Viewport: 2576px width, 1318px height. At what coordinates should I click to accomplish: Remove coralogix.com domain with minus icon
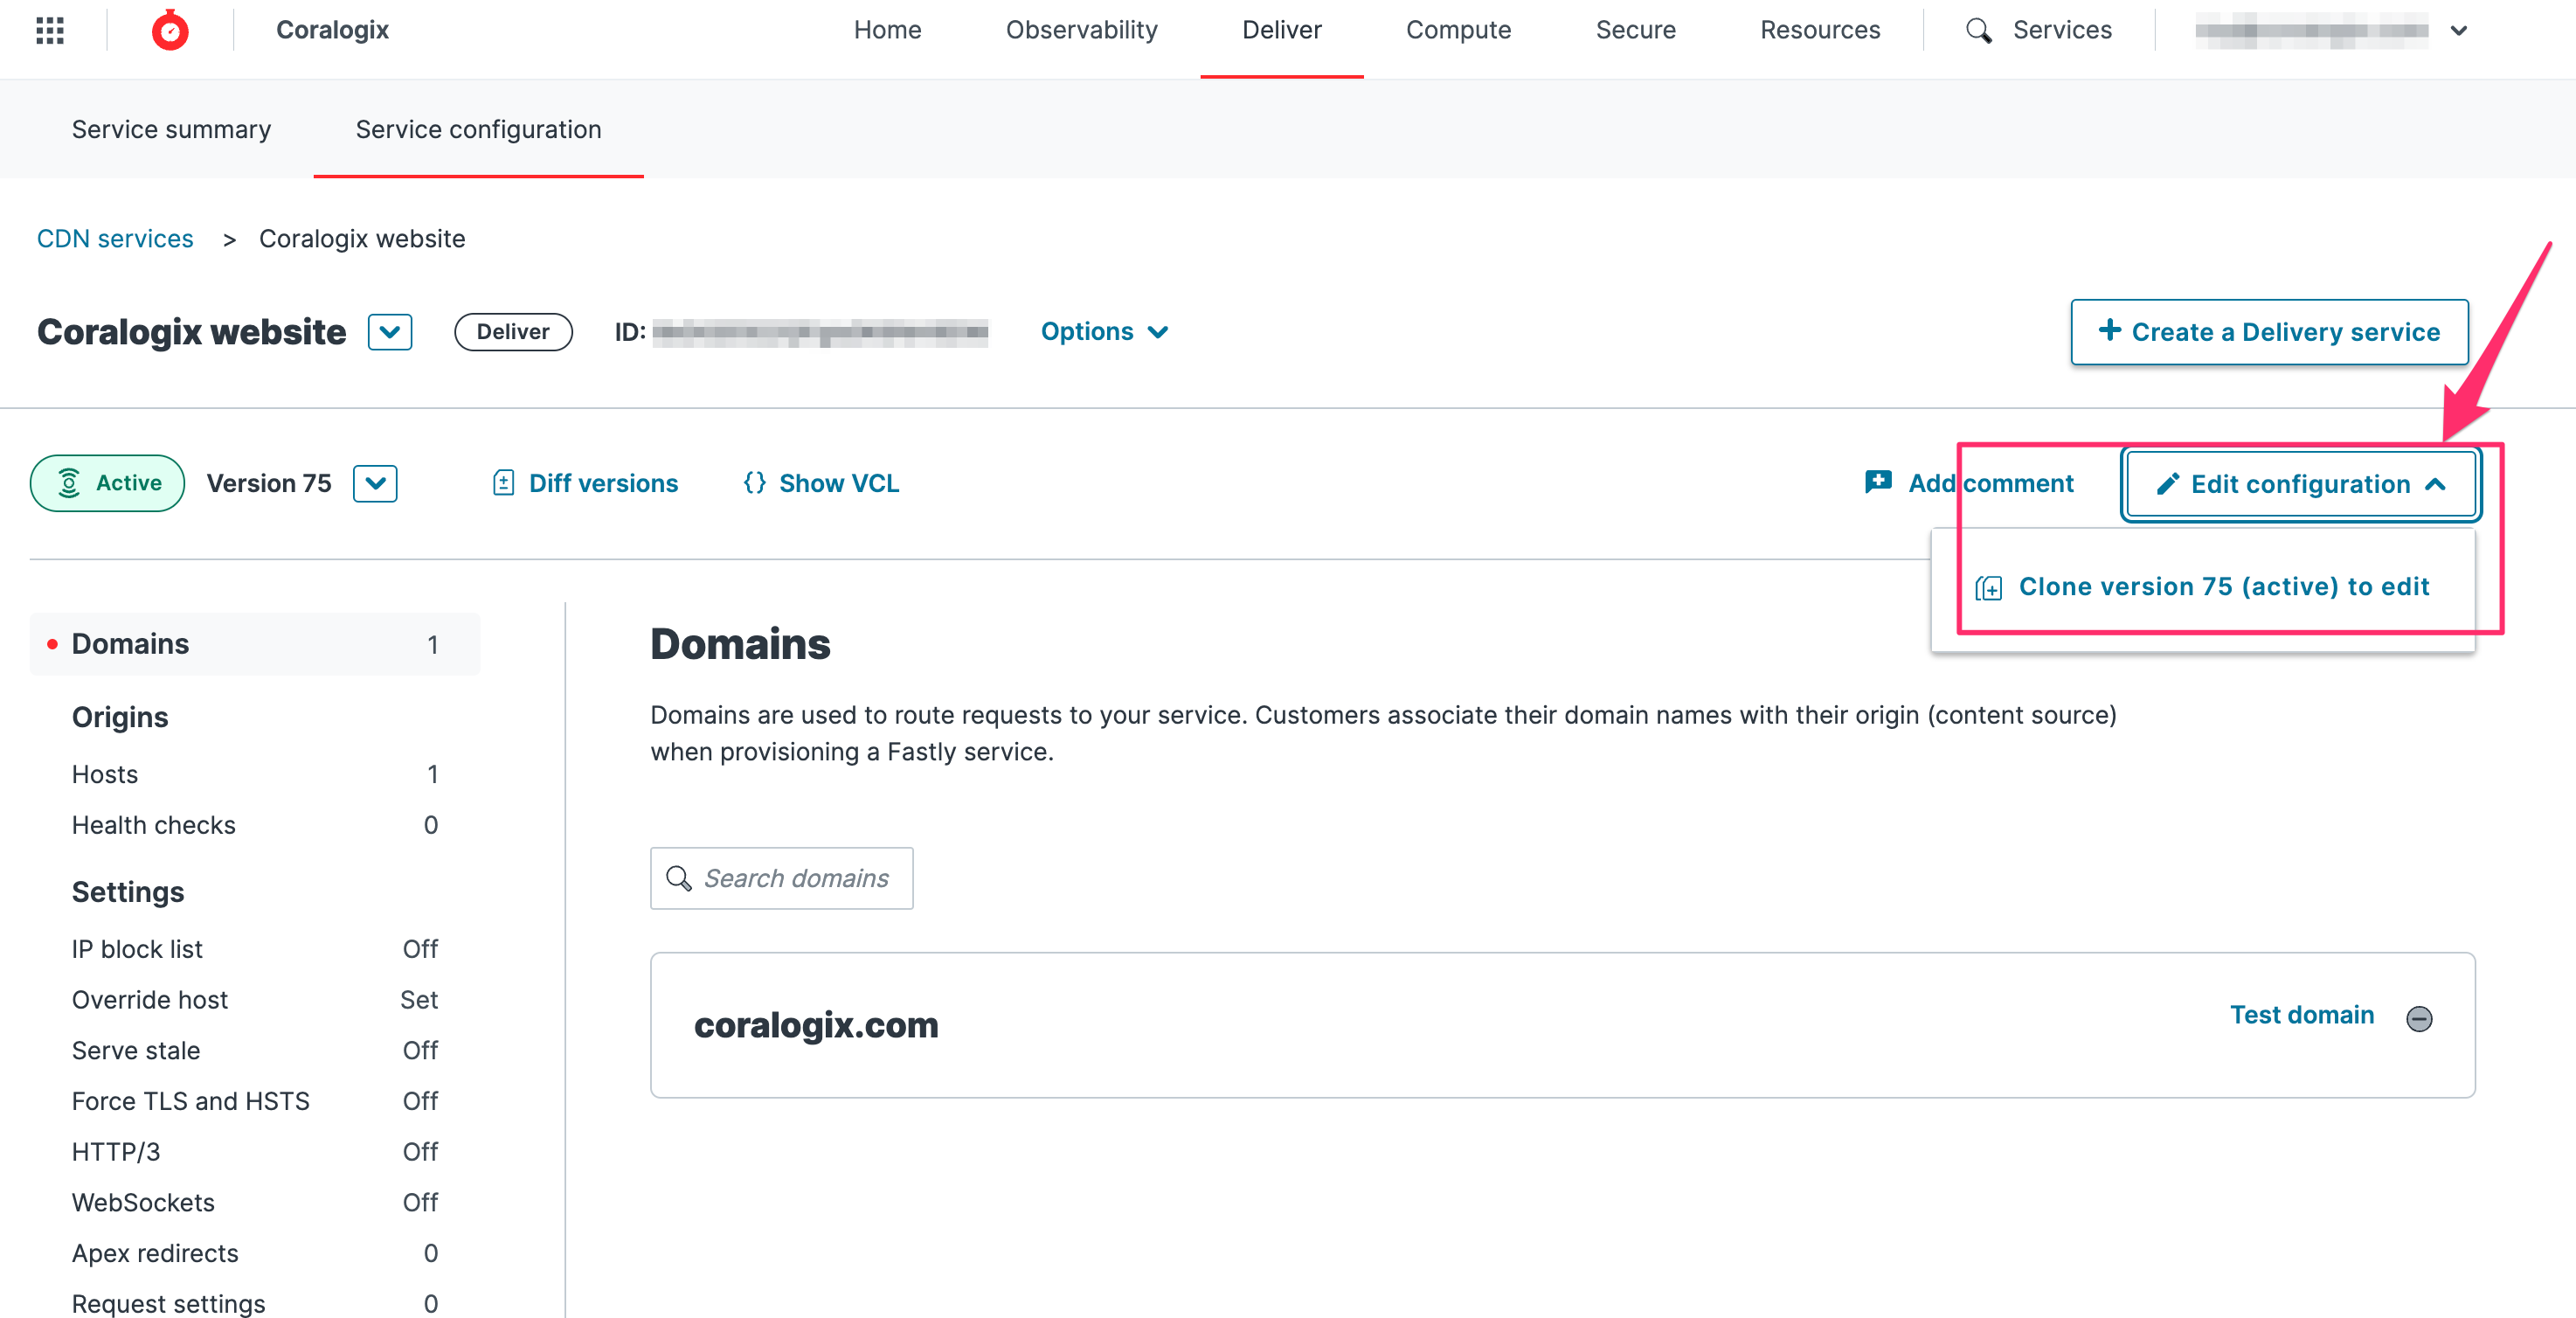2418,1018
